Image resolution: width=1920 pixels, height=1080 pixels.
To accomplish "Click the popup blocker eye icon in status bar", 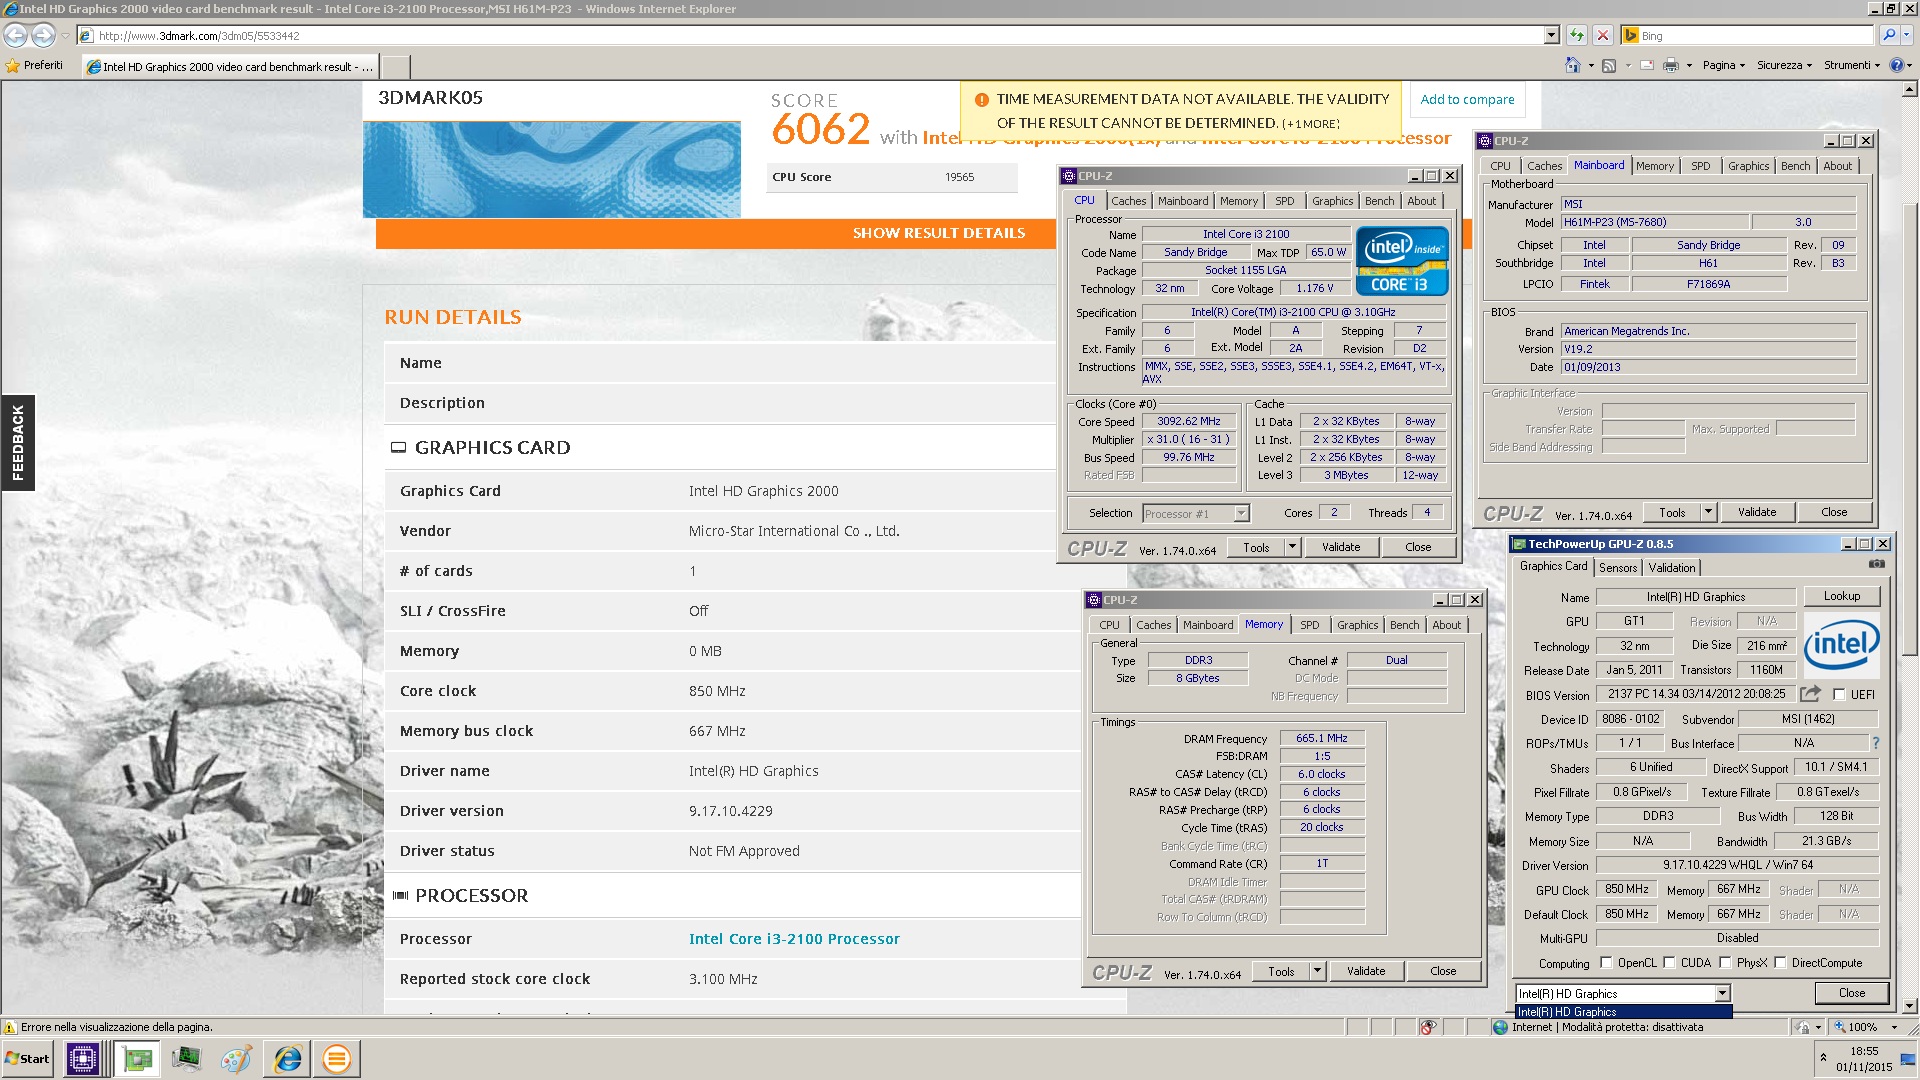I will click(1429, 1027).
